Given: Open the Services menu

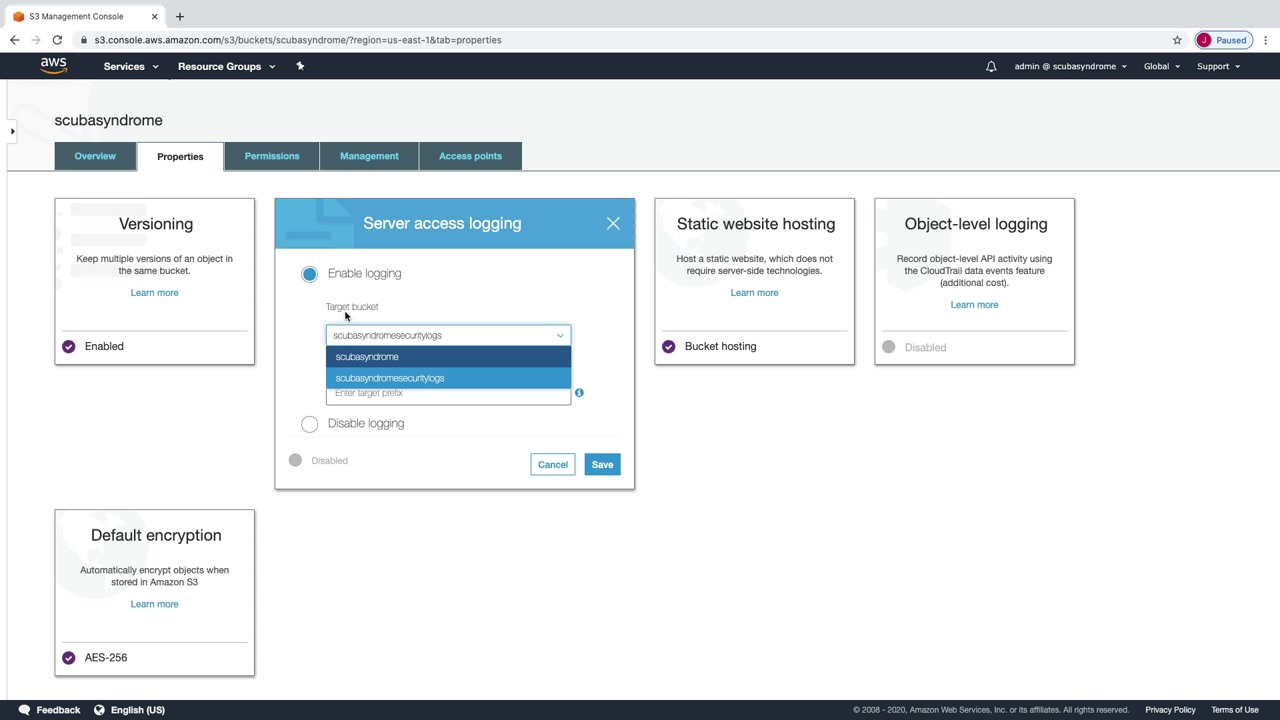Looking at the screenshot, I should [x=131, y=66].
